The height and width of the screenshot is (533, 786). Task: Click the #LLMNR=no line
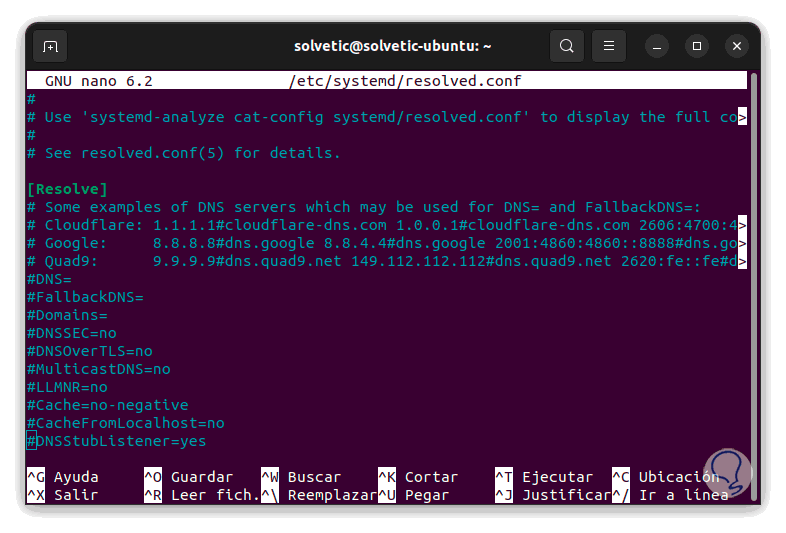point(67,387)
